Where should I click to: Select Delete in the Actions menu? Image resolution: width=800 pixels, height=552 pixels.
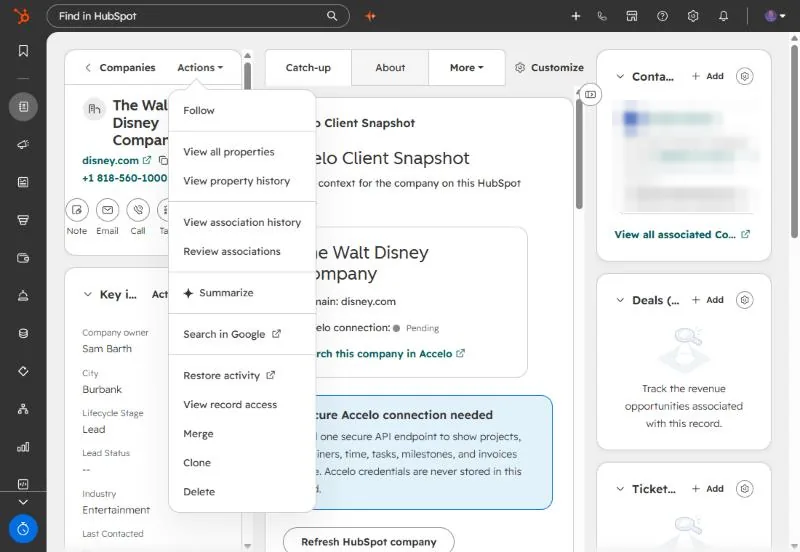coord(242,492)
